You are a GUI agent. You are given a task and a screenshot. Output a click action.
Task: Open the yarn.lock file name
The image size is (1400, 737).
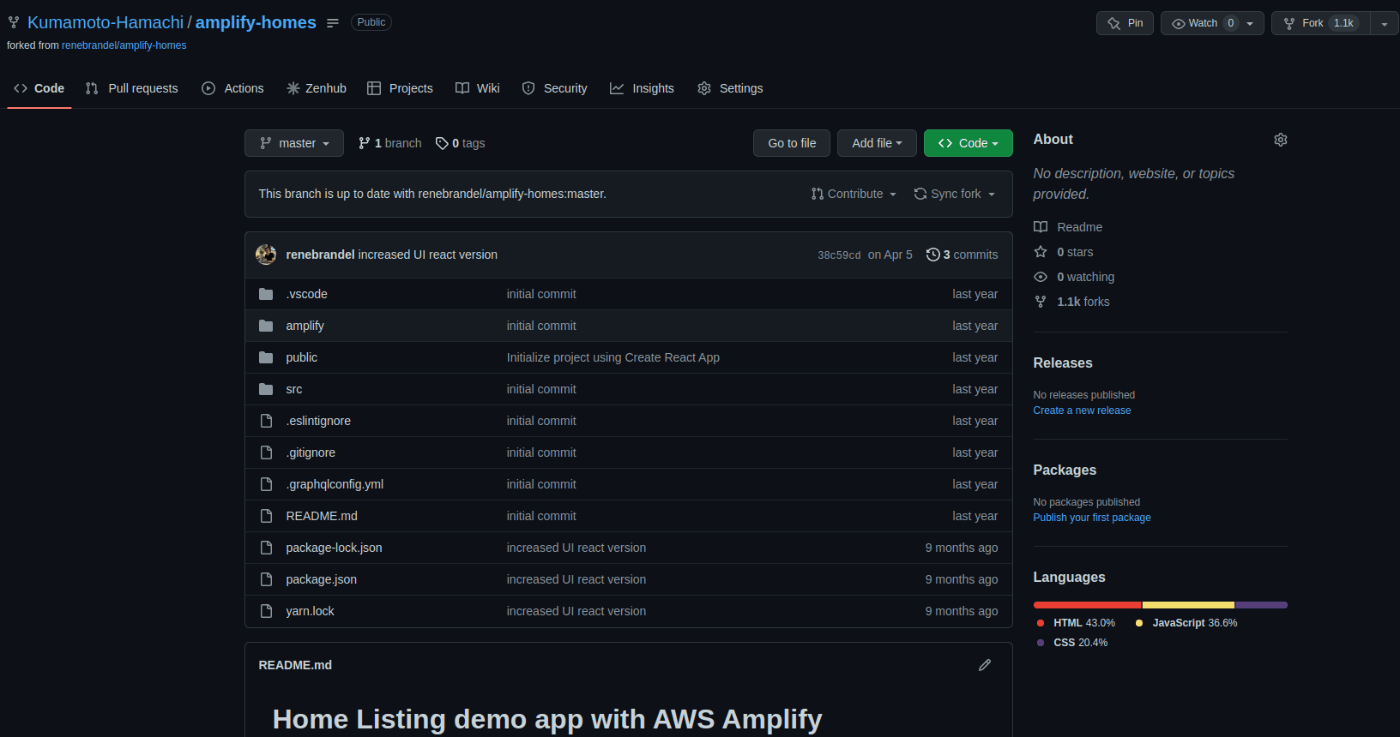coord(310,611)
